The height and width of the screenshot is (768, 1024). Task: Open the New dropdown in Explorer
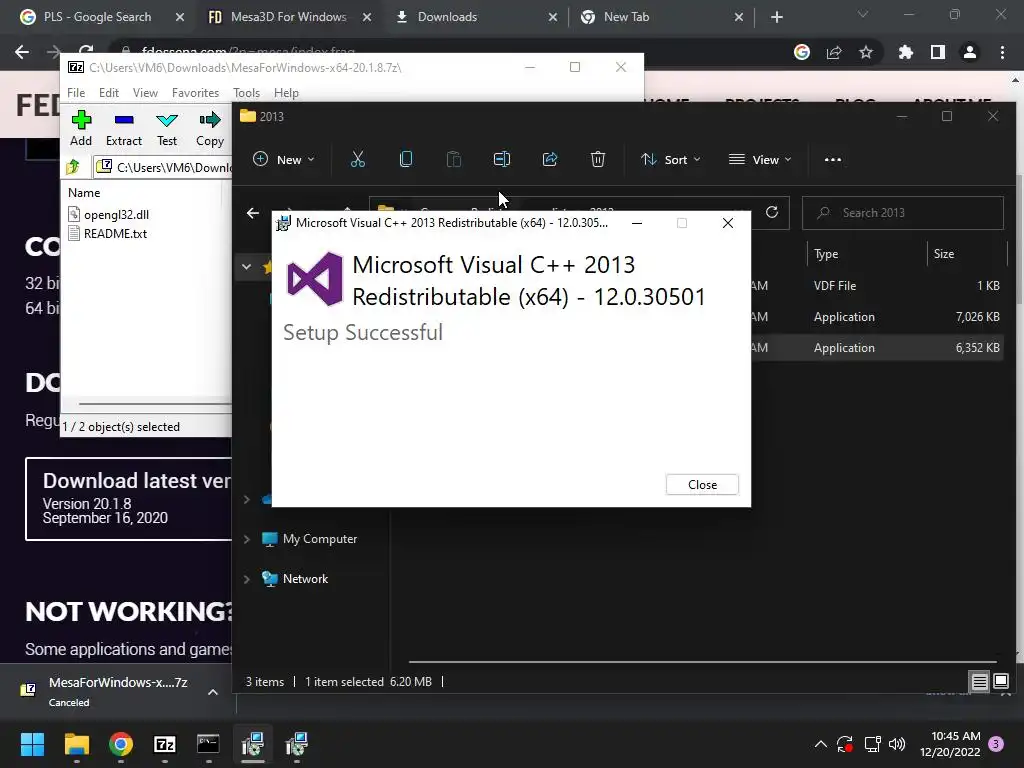coord(283,159)
